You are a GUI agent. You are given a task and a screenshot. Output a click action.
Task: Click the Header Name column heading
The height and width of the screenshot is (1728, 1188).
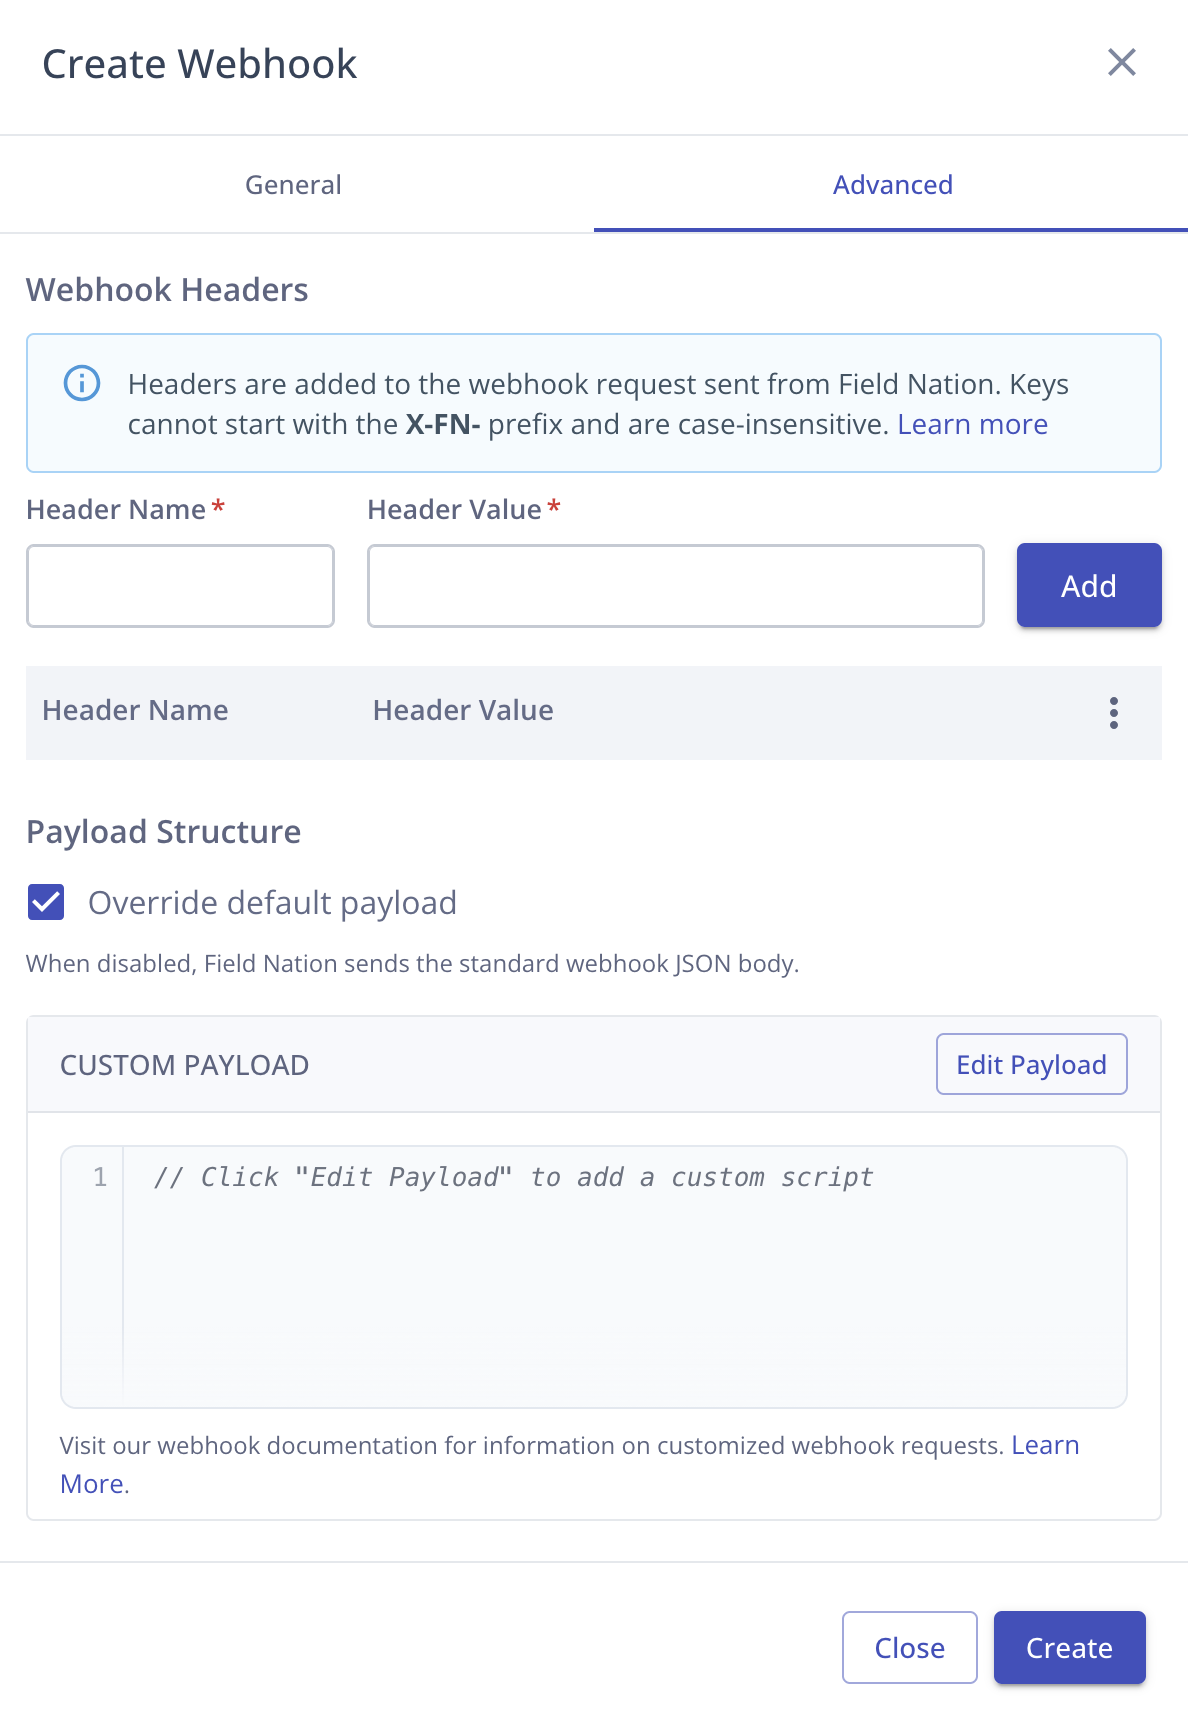(x=135, y=711)
